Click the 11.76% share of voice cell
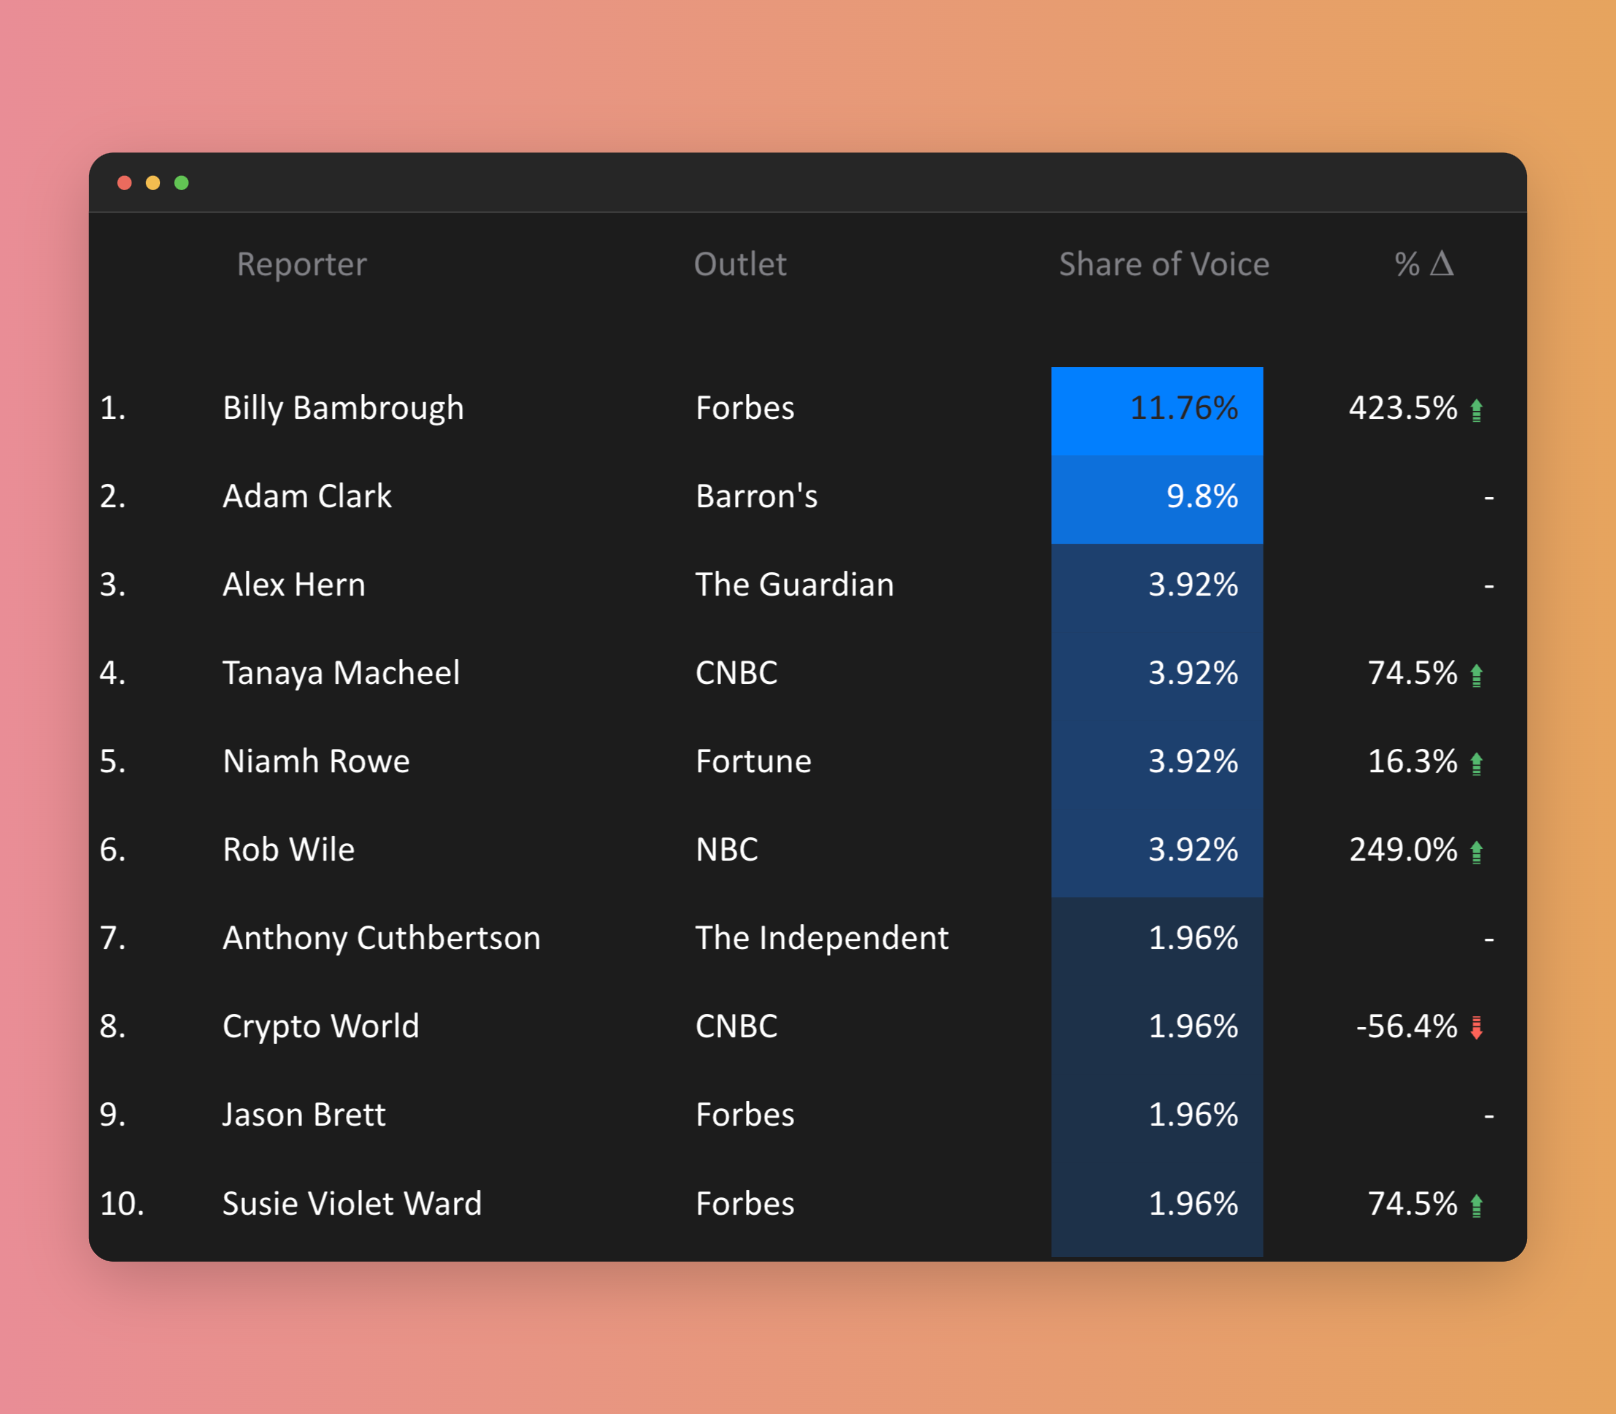The image size is (1616, 1414). 1157,410
